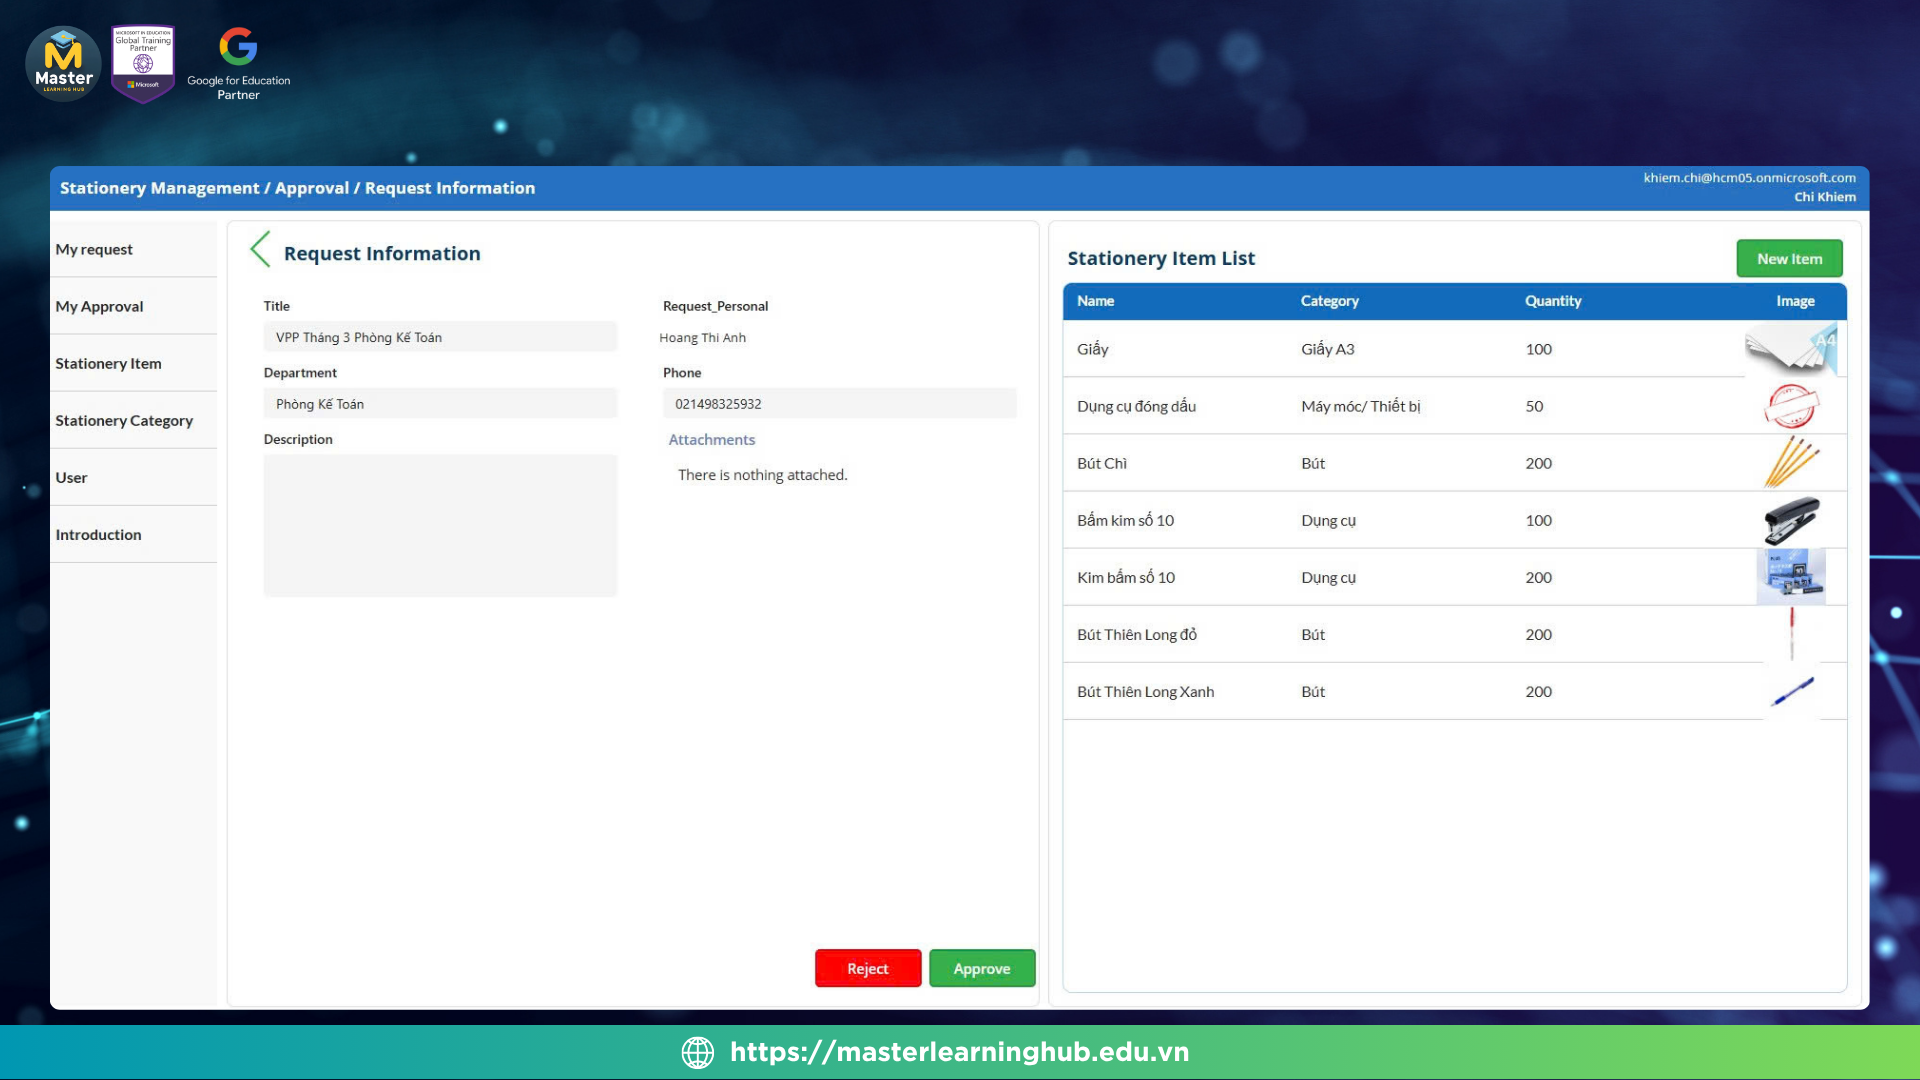The height and width of the screenshot is (1080, 1920).
Task: Click the green back arrow icon
Action: point(260,250)
